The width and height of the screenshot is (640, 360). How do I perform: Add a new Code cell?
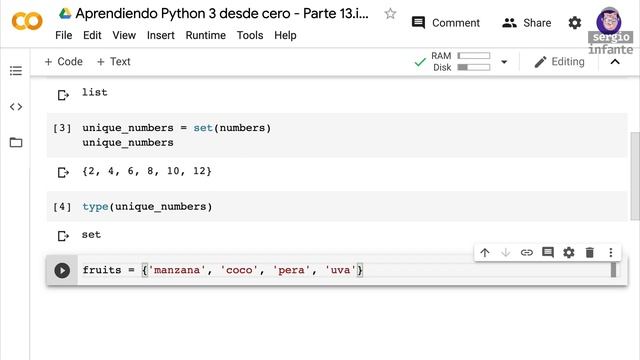point(63,62)
